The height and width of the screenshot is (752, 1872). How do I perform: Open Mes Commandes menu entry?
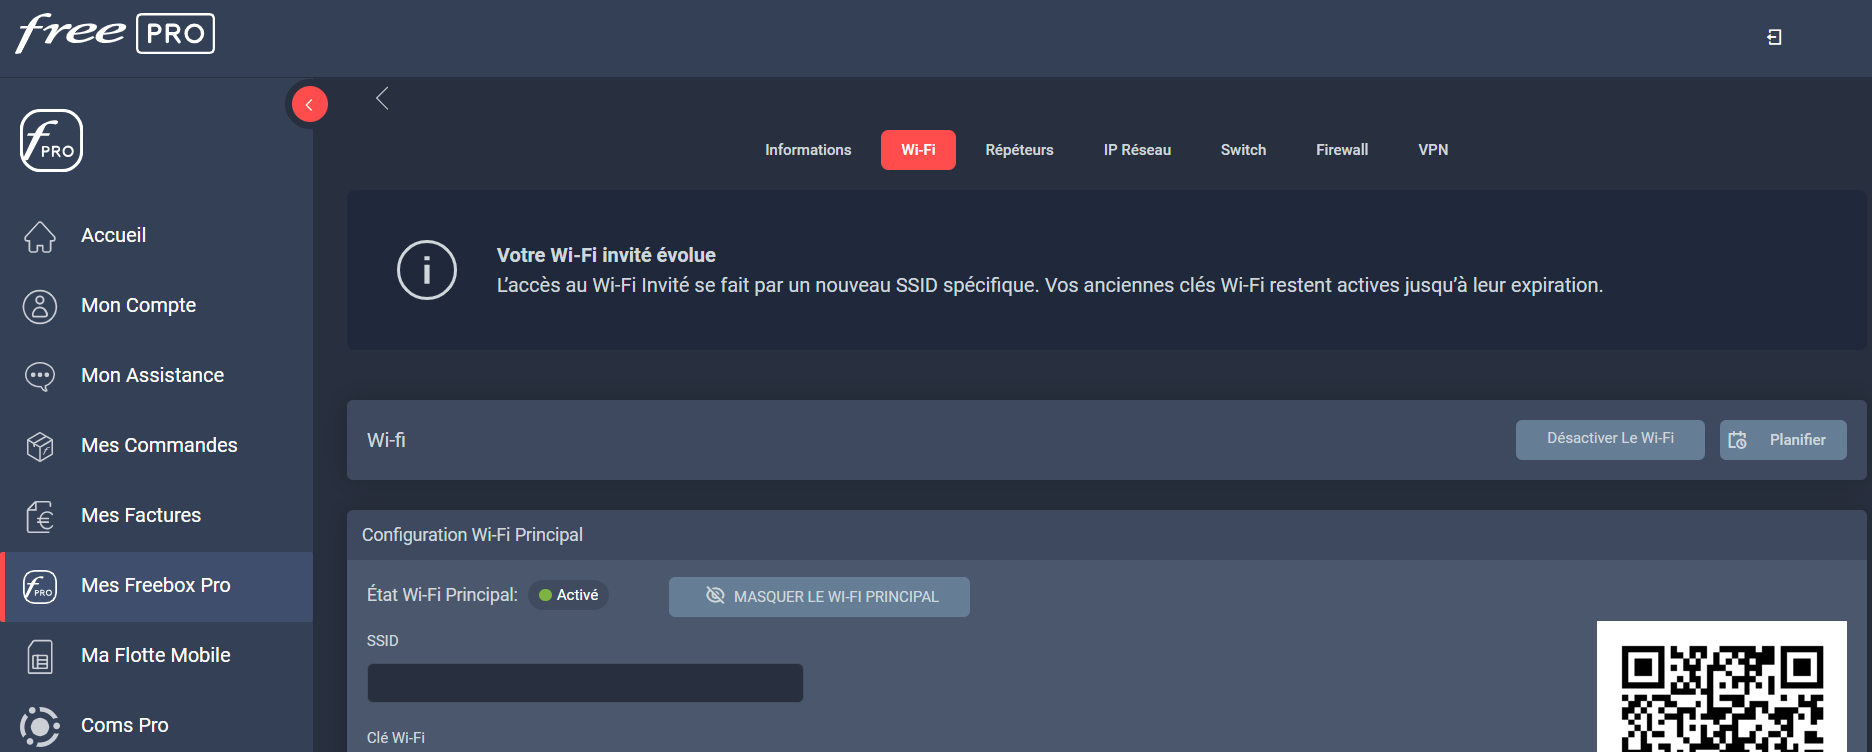[157, 446]
